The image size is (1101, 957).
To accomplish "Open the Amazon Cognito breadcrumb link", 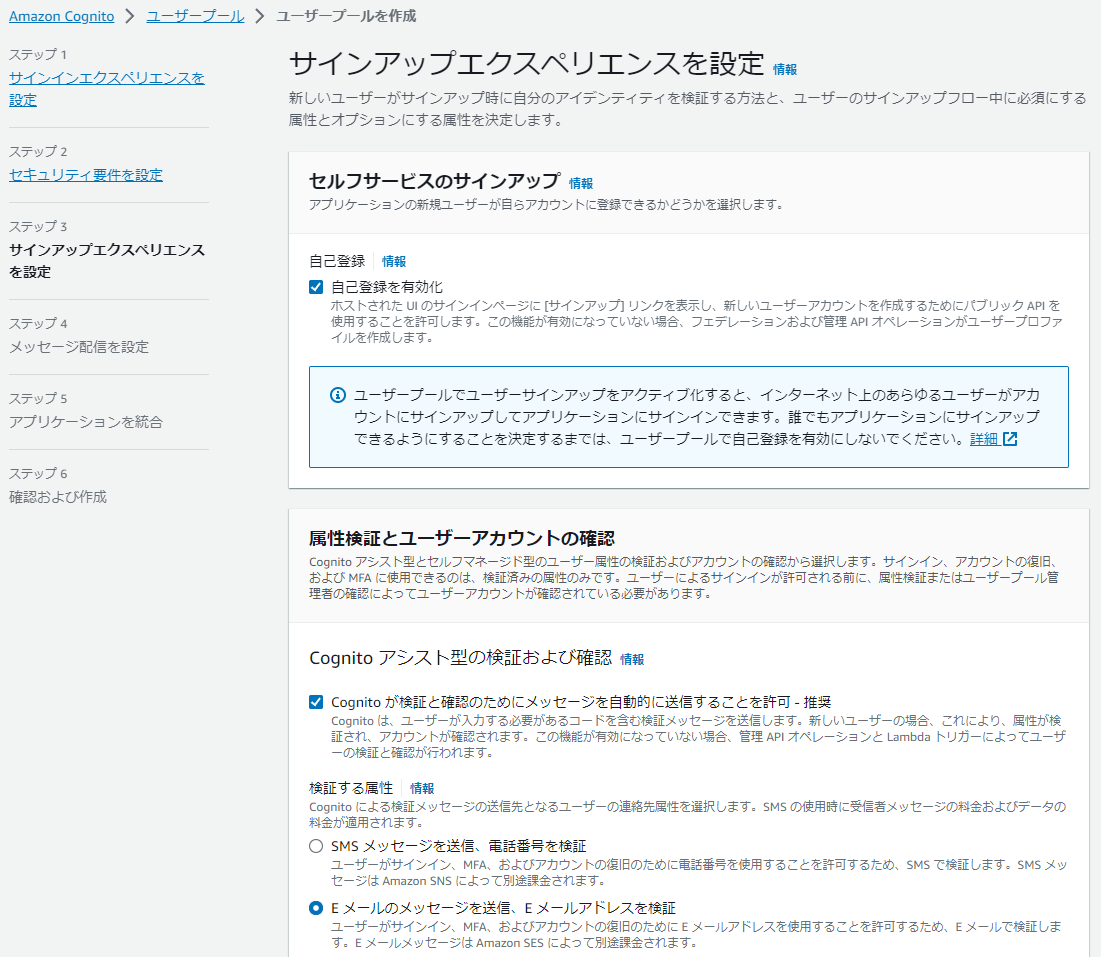I will click(61, 16).
